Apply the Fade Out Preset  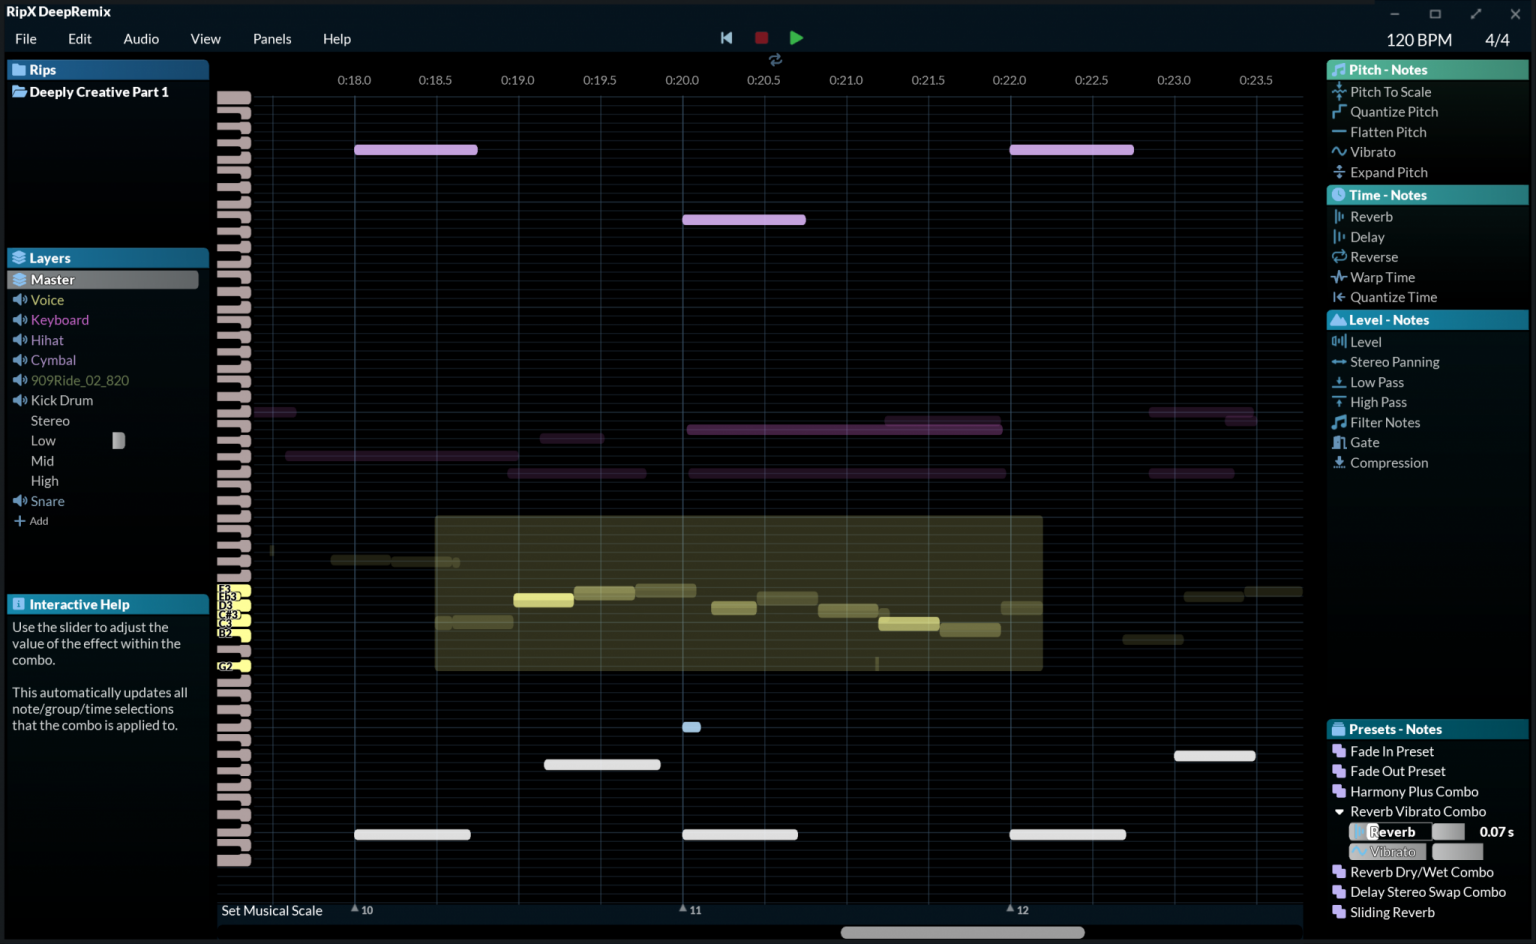point(1396,771)
